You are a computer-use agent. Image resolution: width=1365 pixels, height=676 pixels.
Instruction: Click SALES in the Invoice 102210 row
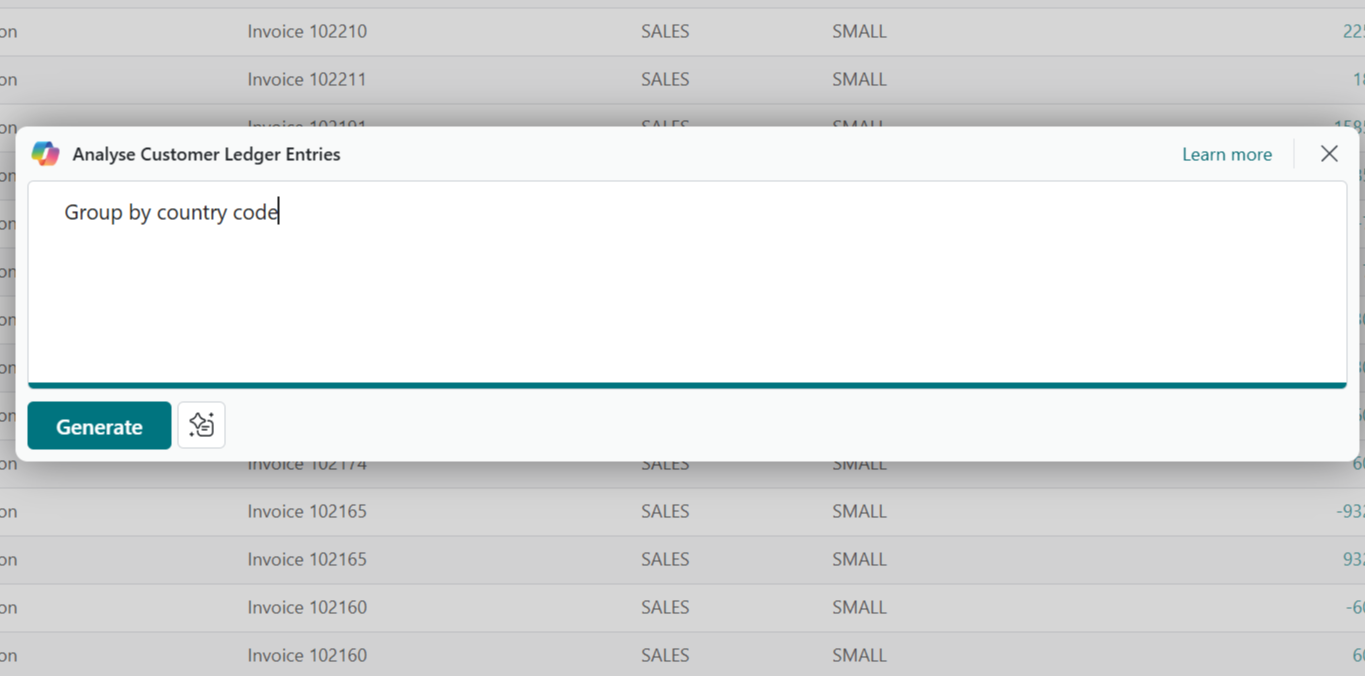coord(665,32)
